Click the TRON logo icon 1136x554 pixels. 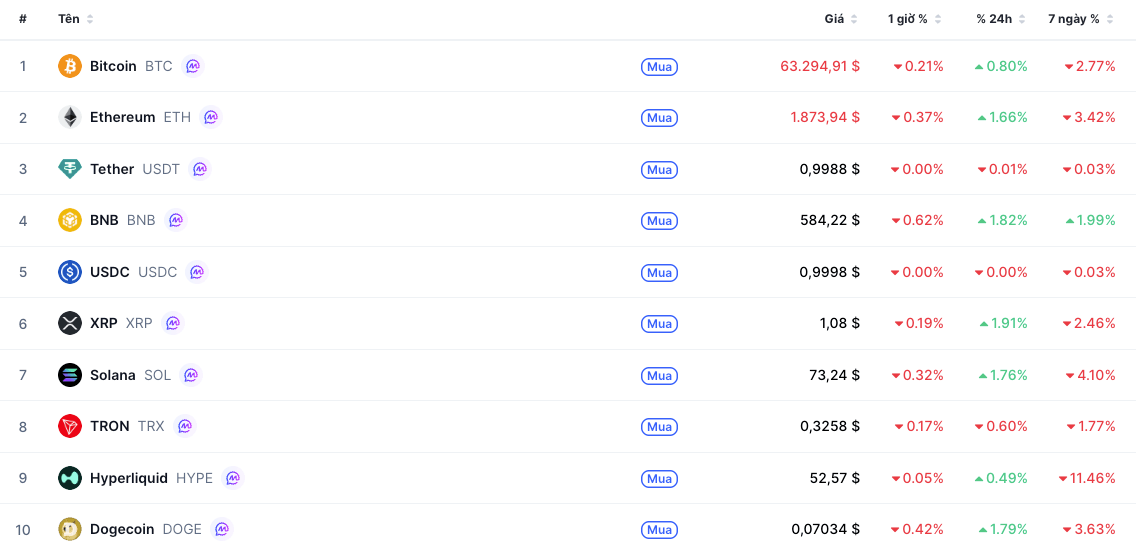tap(70, 426)
